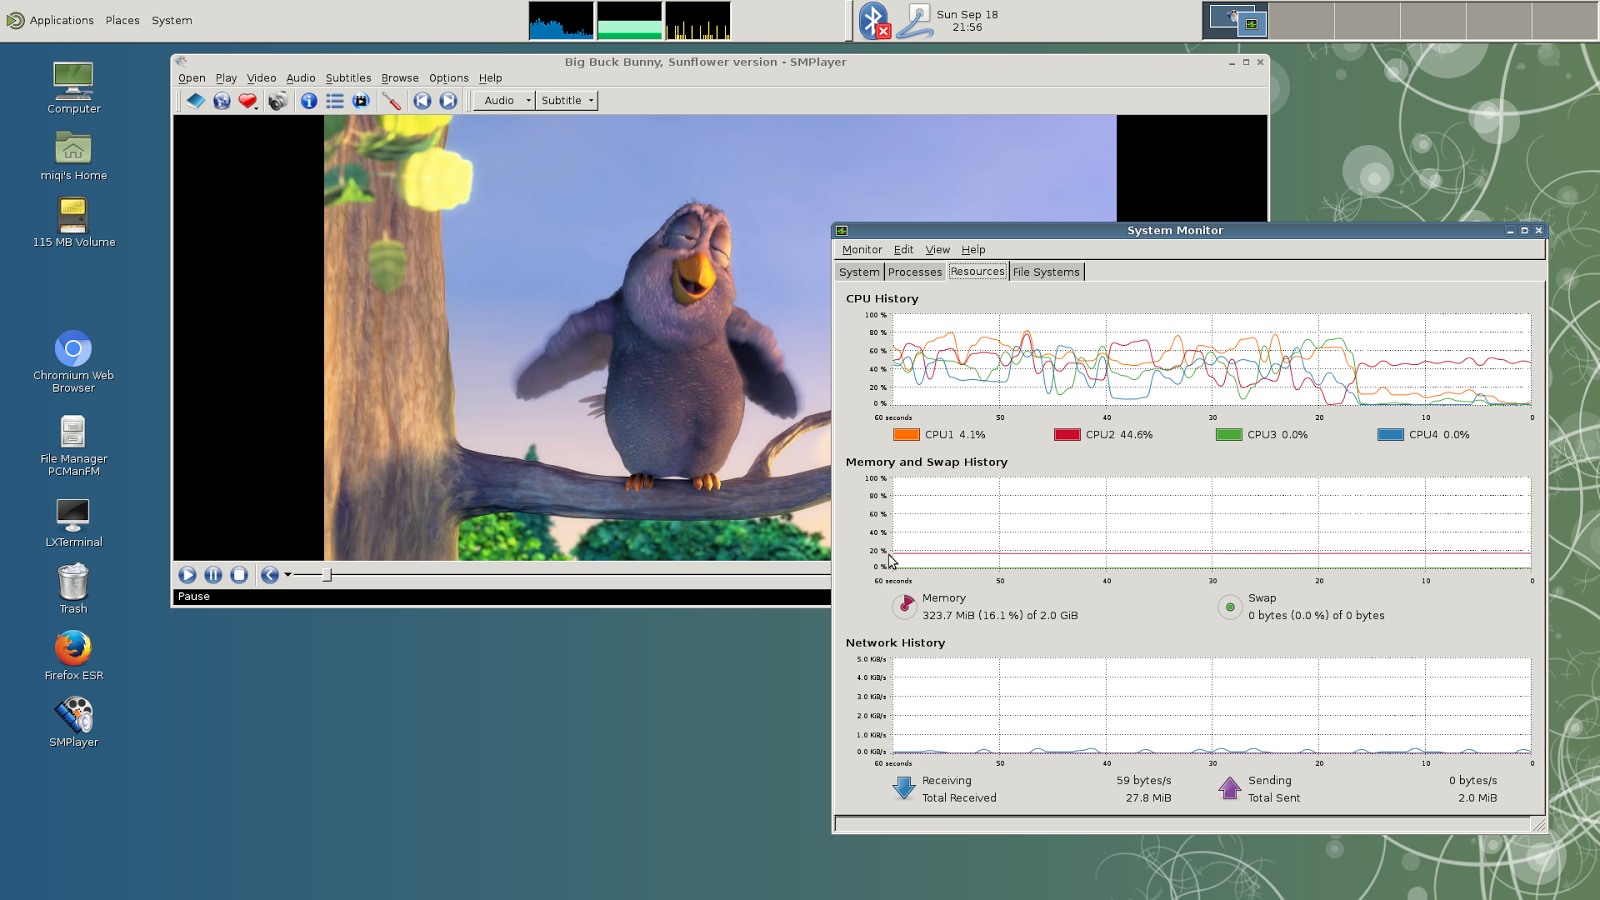The image size is (1600, 900).
Task: Open the System Monitor View menu
Action: 938,250
